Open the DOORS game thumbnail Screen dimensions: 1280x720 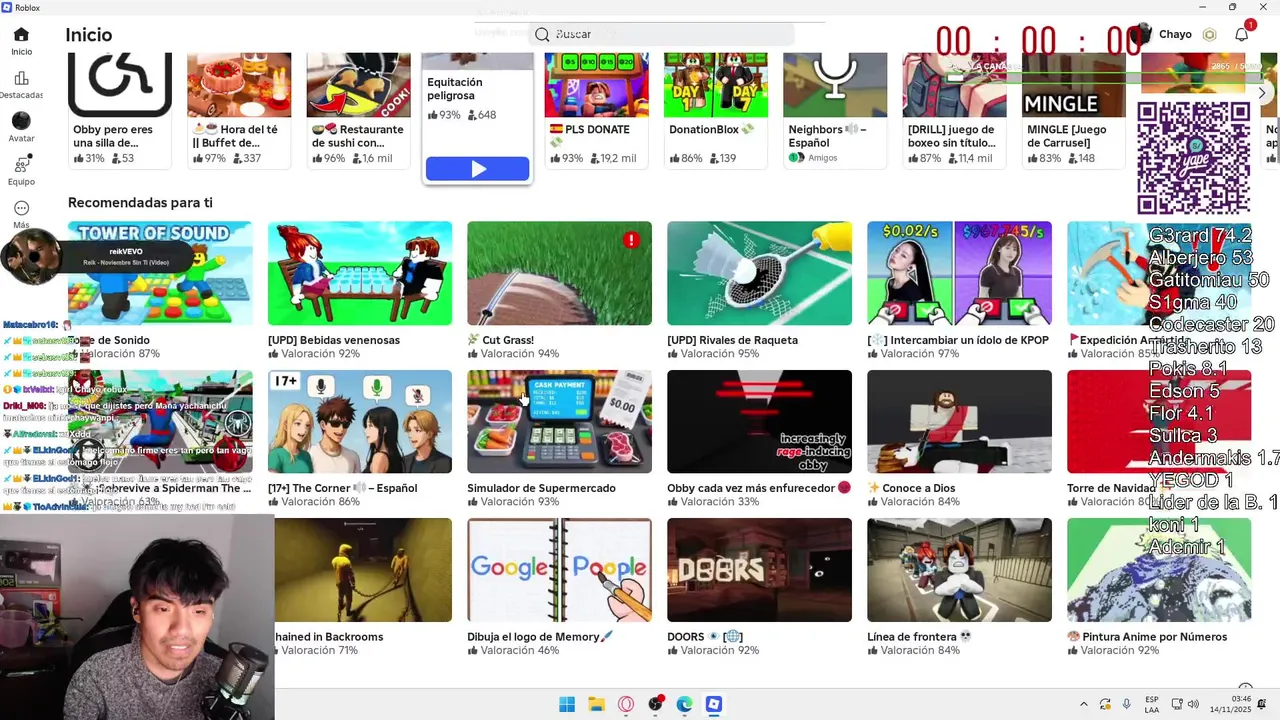point(760,570)
